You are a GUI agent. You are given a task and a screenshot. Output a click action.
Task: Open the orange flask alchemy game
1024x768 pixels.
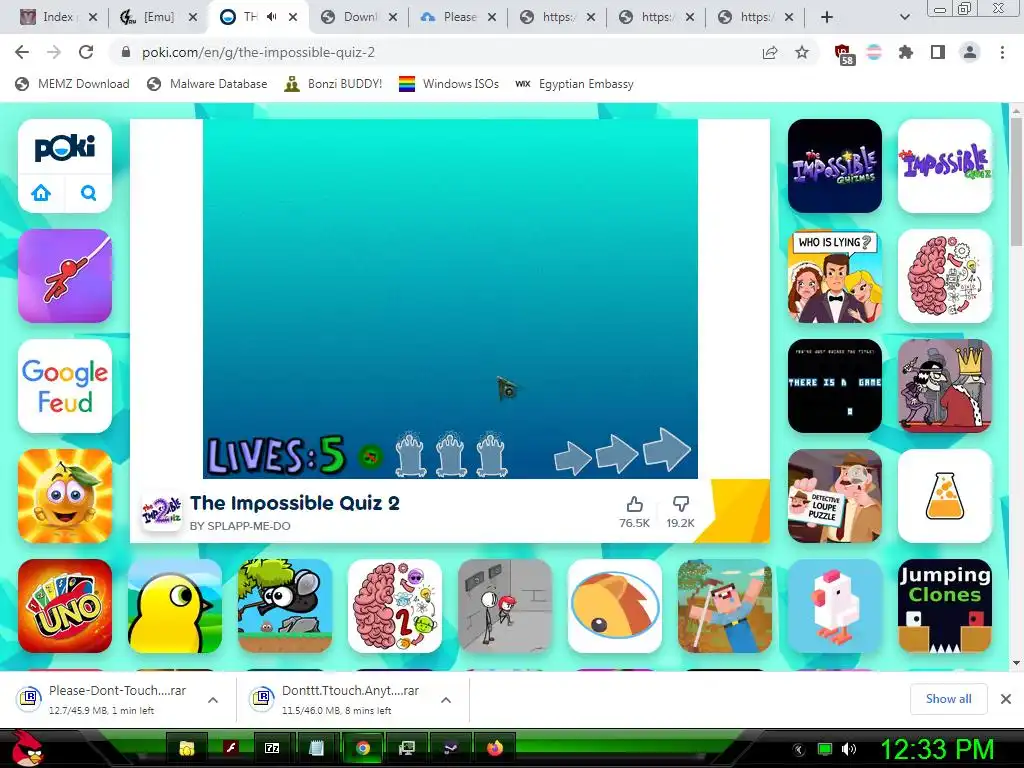(944, 496)
